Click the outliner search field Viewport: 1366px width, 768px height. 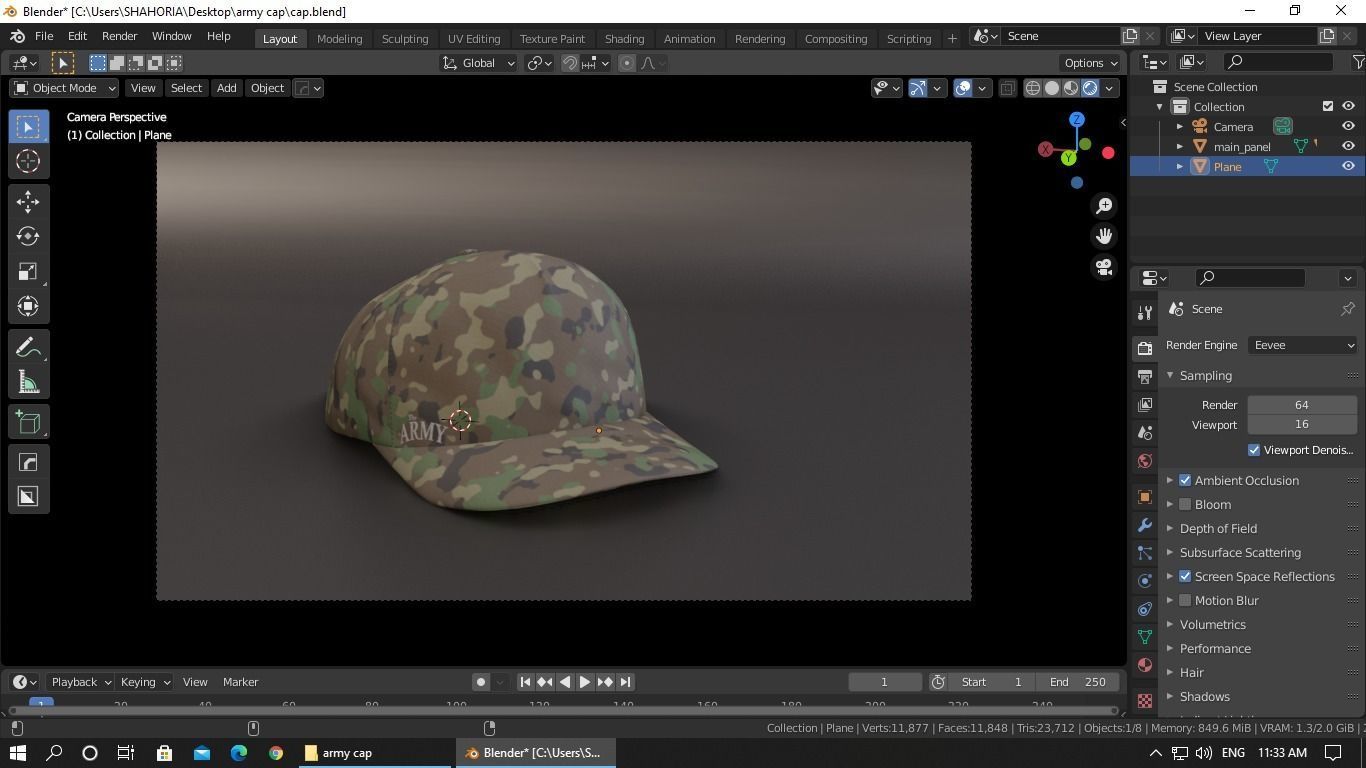[1279, 62]
